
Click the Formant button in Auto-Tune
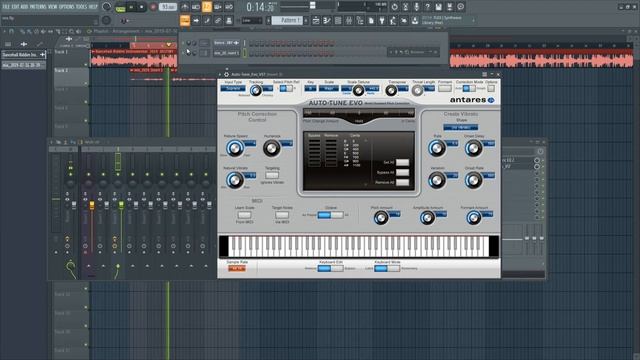point(445,88)
